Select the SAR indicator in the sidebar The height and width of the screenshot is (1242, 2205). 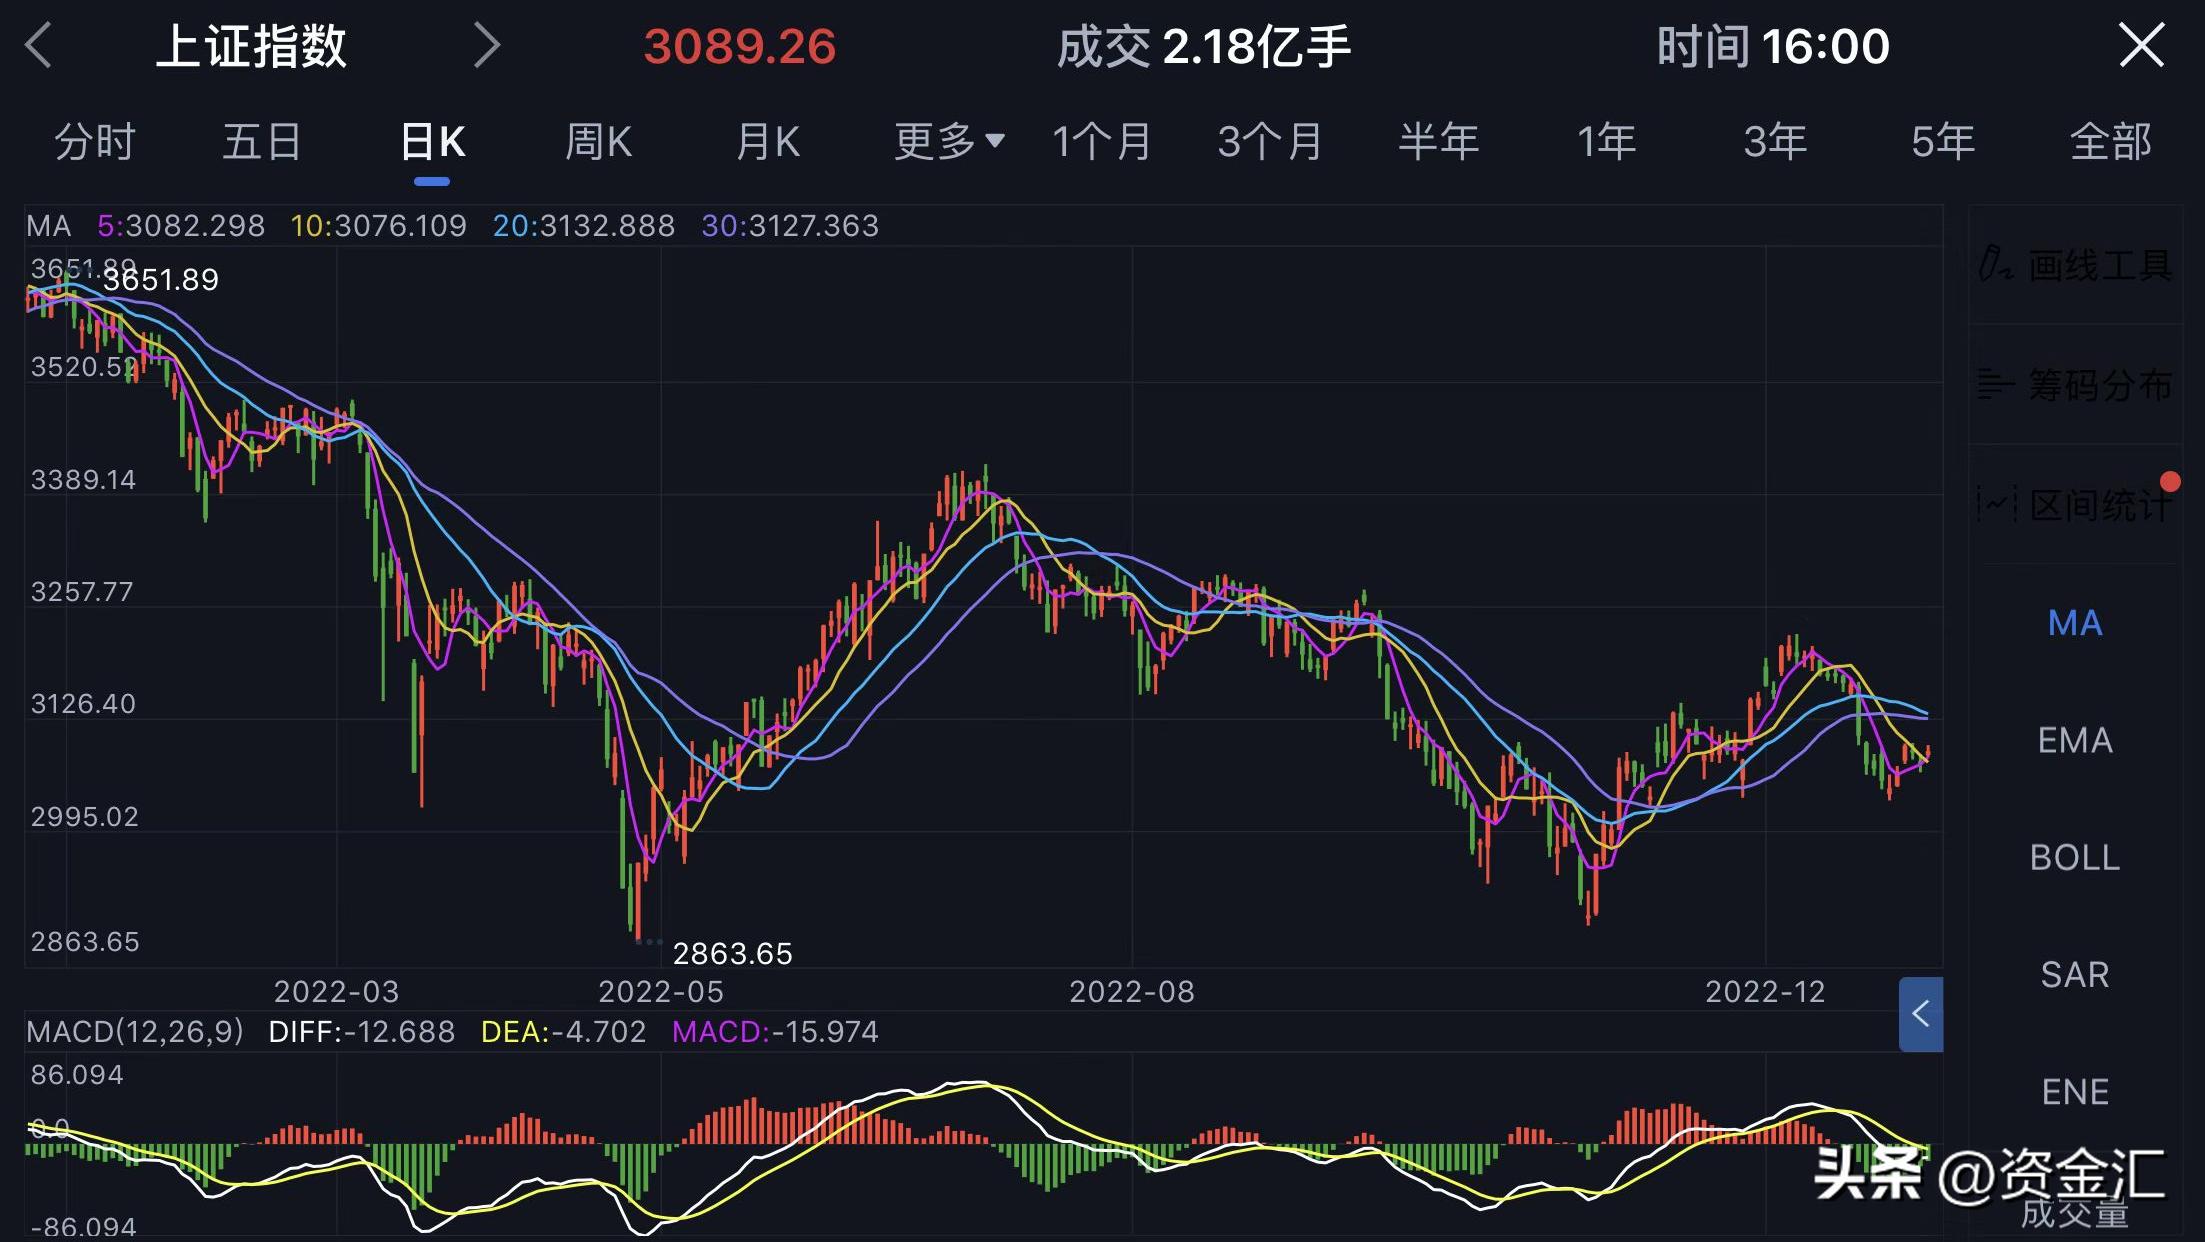click(2073, 974)
